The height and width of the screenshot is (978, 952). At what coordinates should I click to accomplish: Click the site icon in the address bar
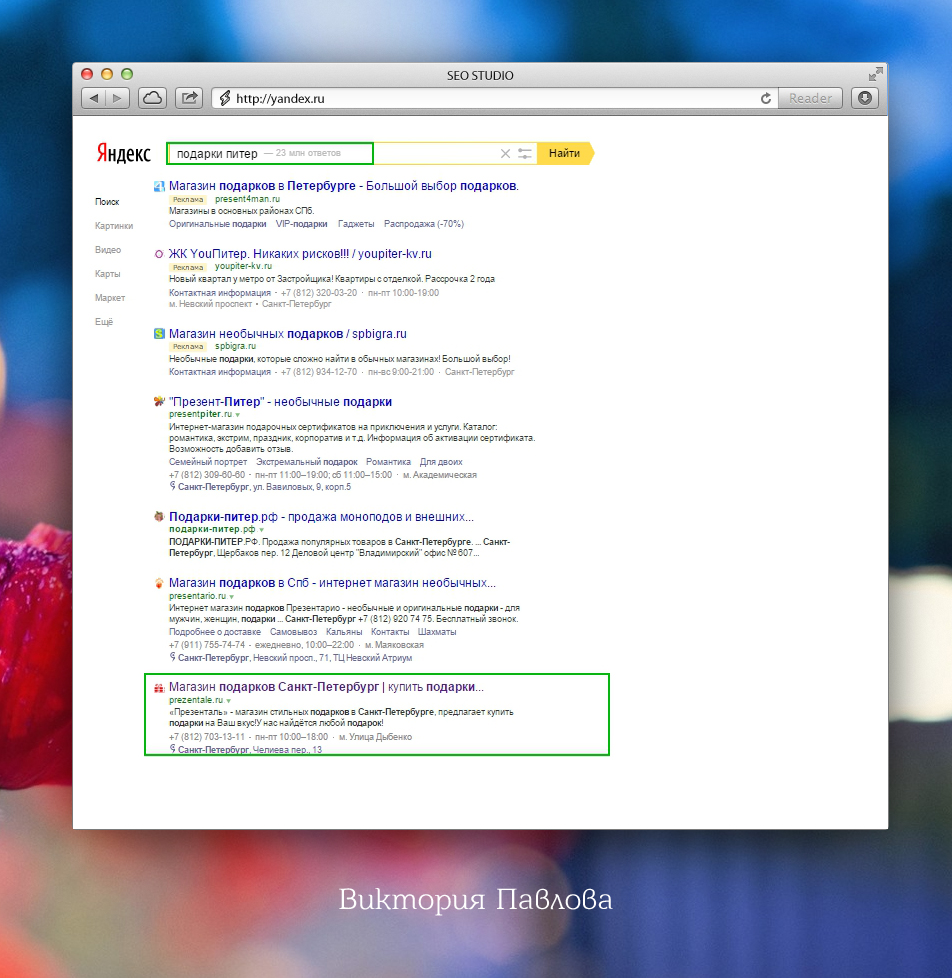pos(225,99)
